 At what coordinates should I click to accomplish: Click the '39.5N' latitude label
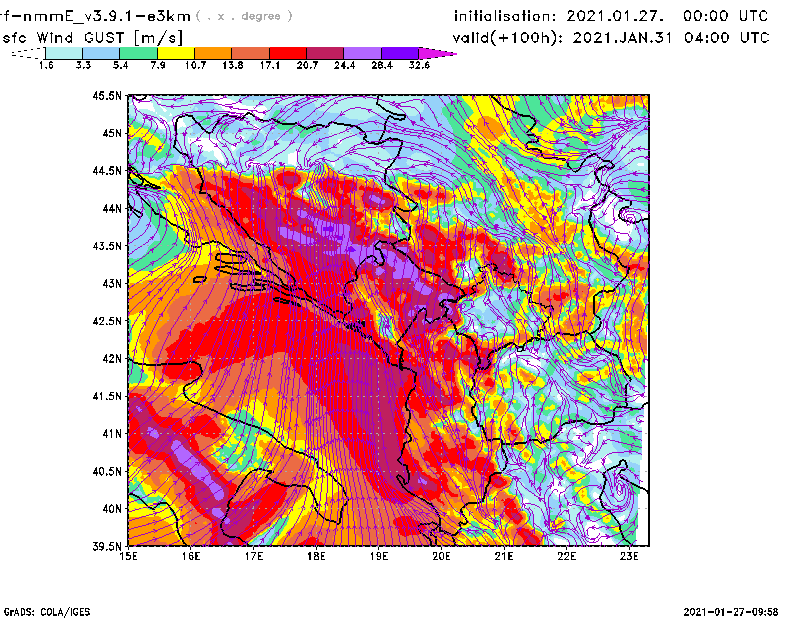point(107,547)
